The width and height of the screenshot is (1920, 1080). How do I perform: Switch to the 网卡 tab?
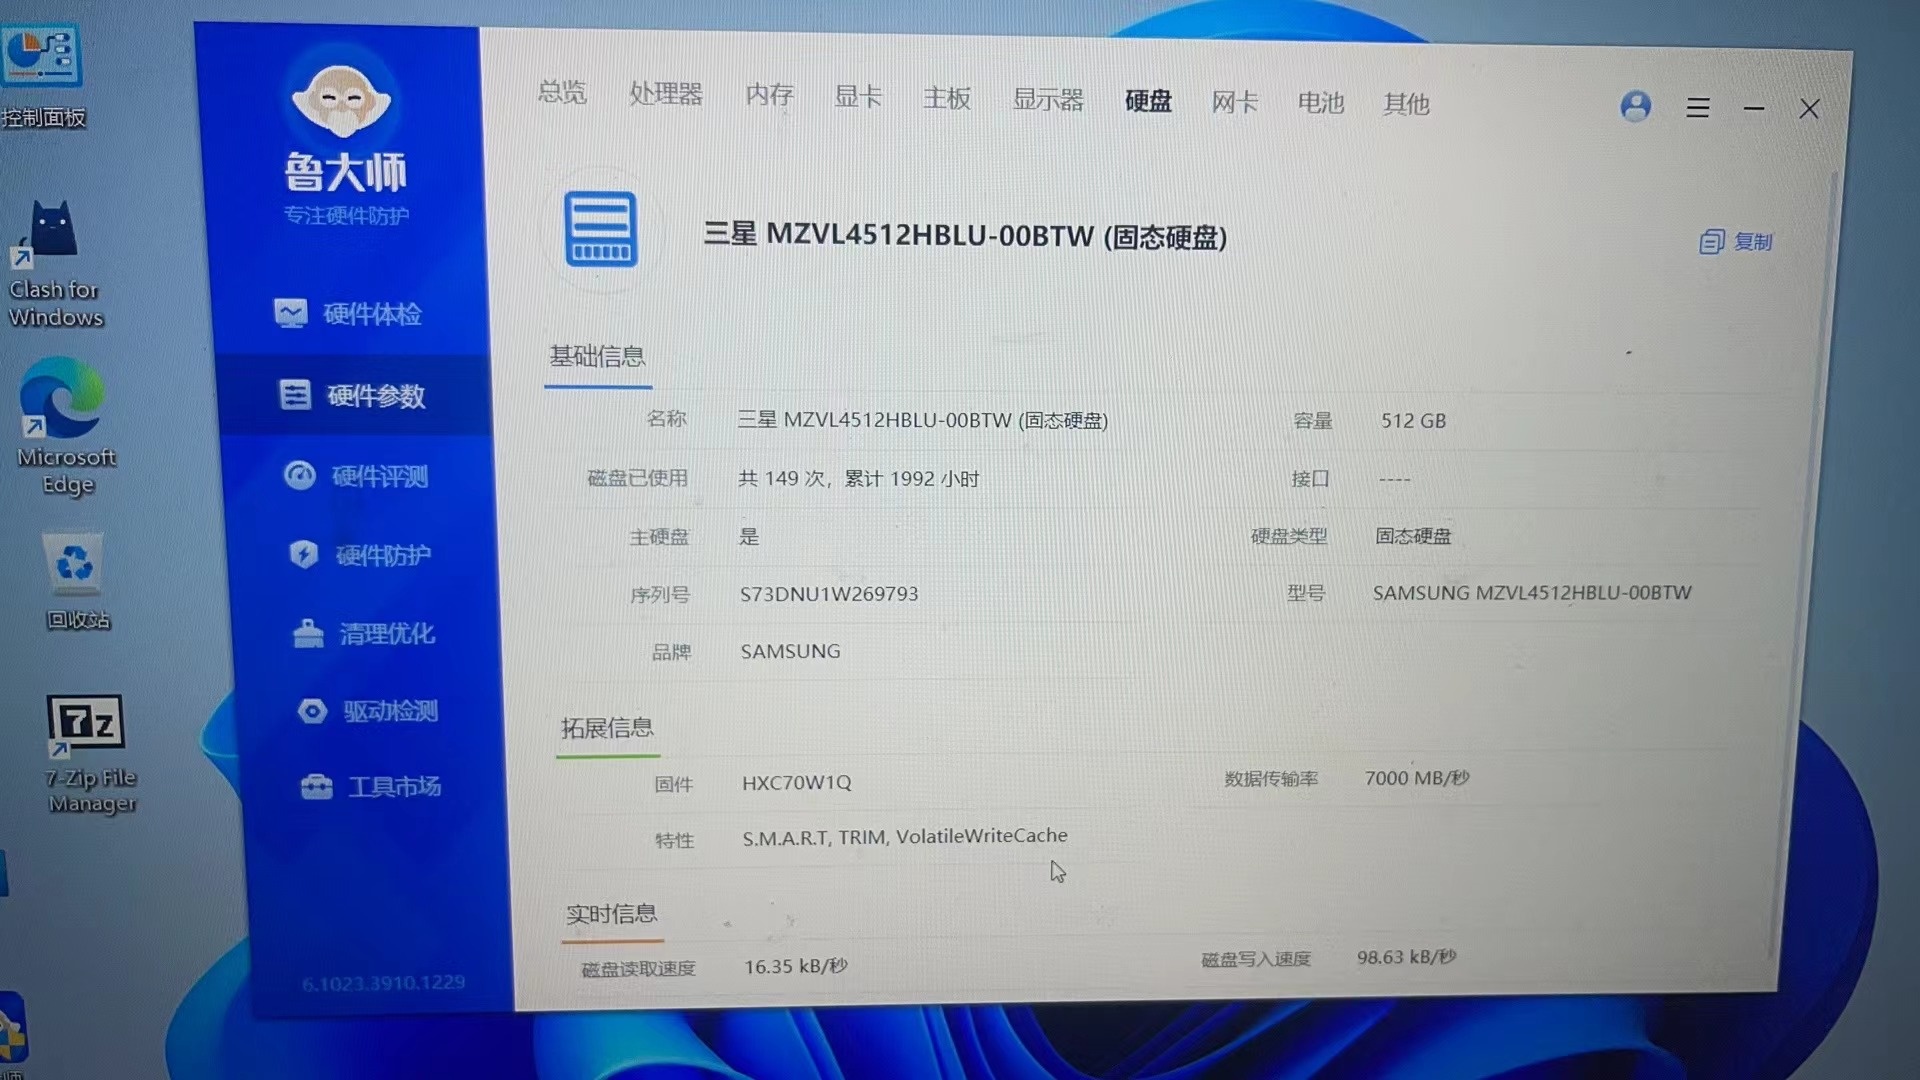click(1235, 102)
